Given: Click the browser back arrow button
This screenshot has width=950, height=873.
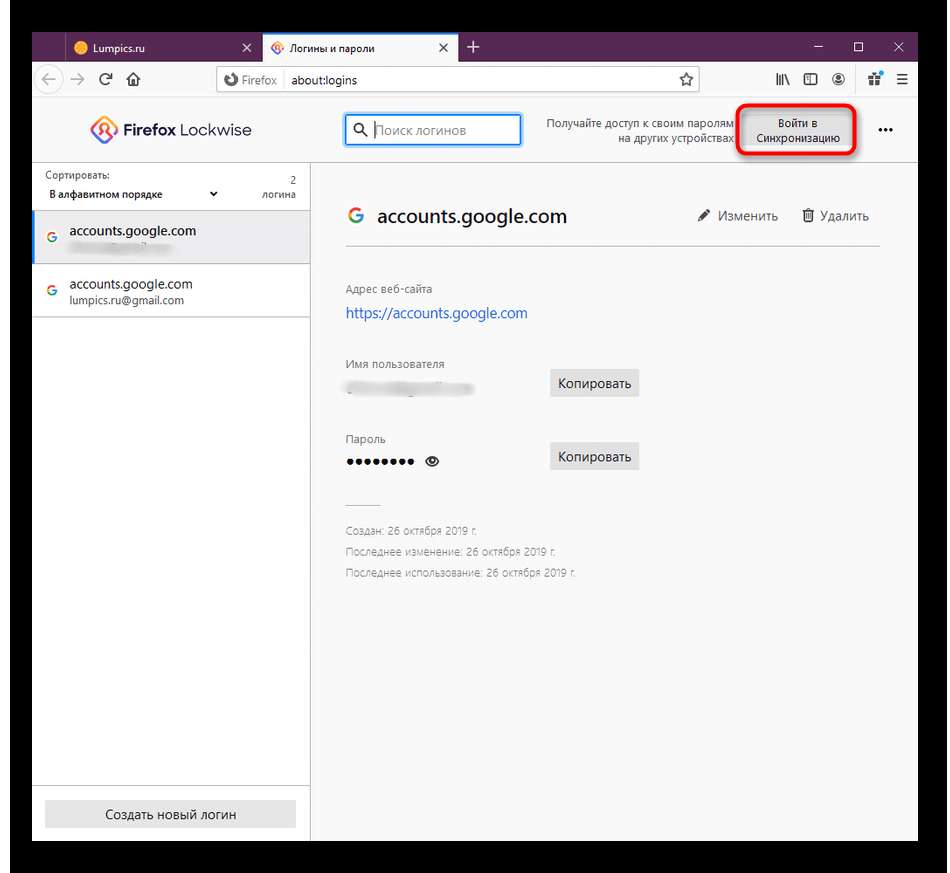Looking at the screenshot, I should (x=49, y=79).
